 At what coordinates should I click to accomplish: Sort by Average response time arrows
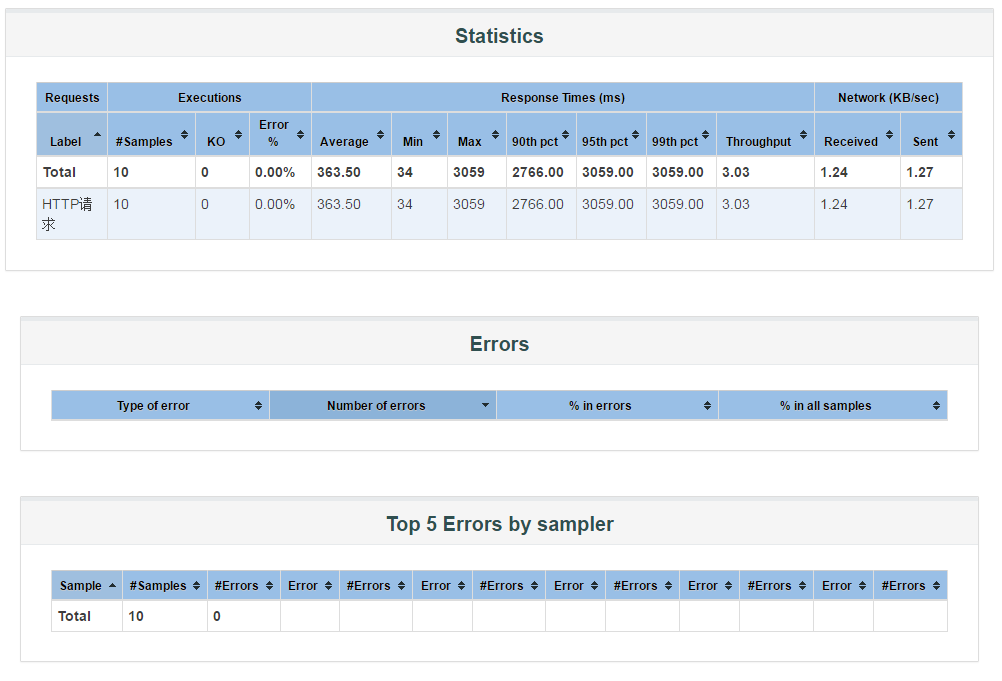click(380, 134)
